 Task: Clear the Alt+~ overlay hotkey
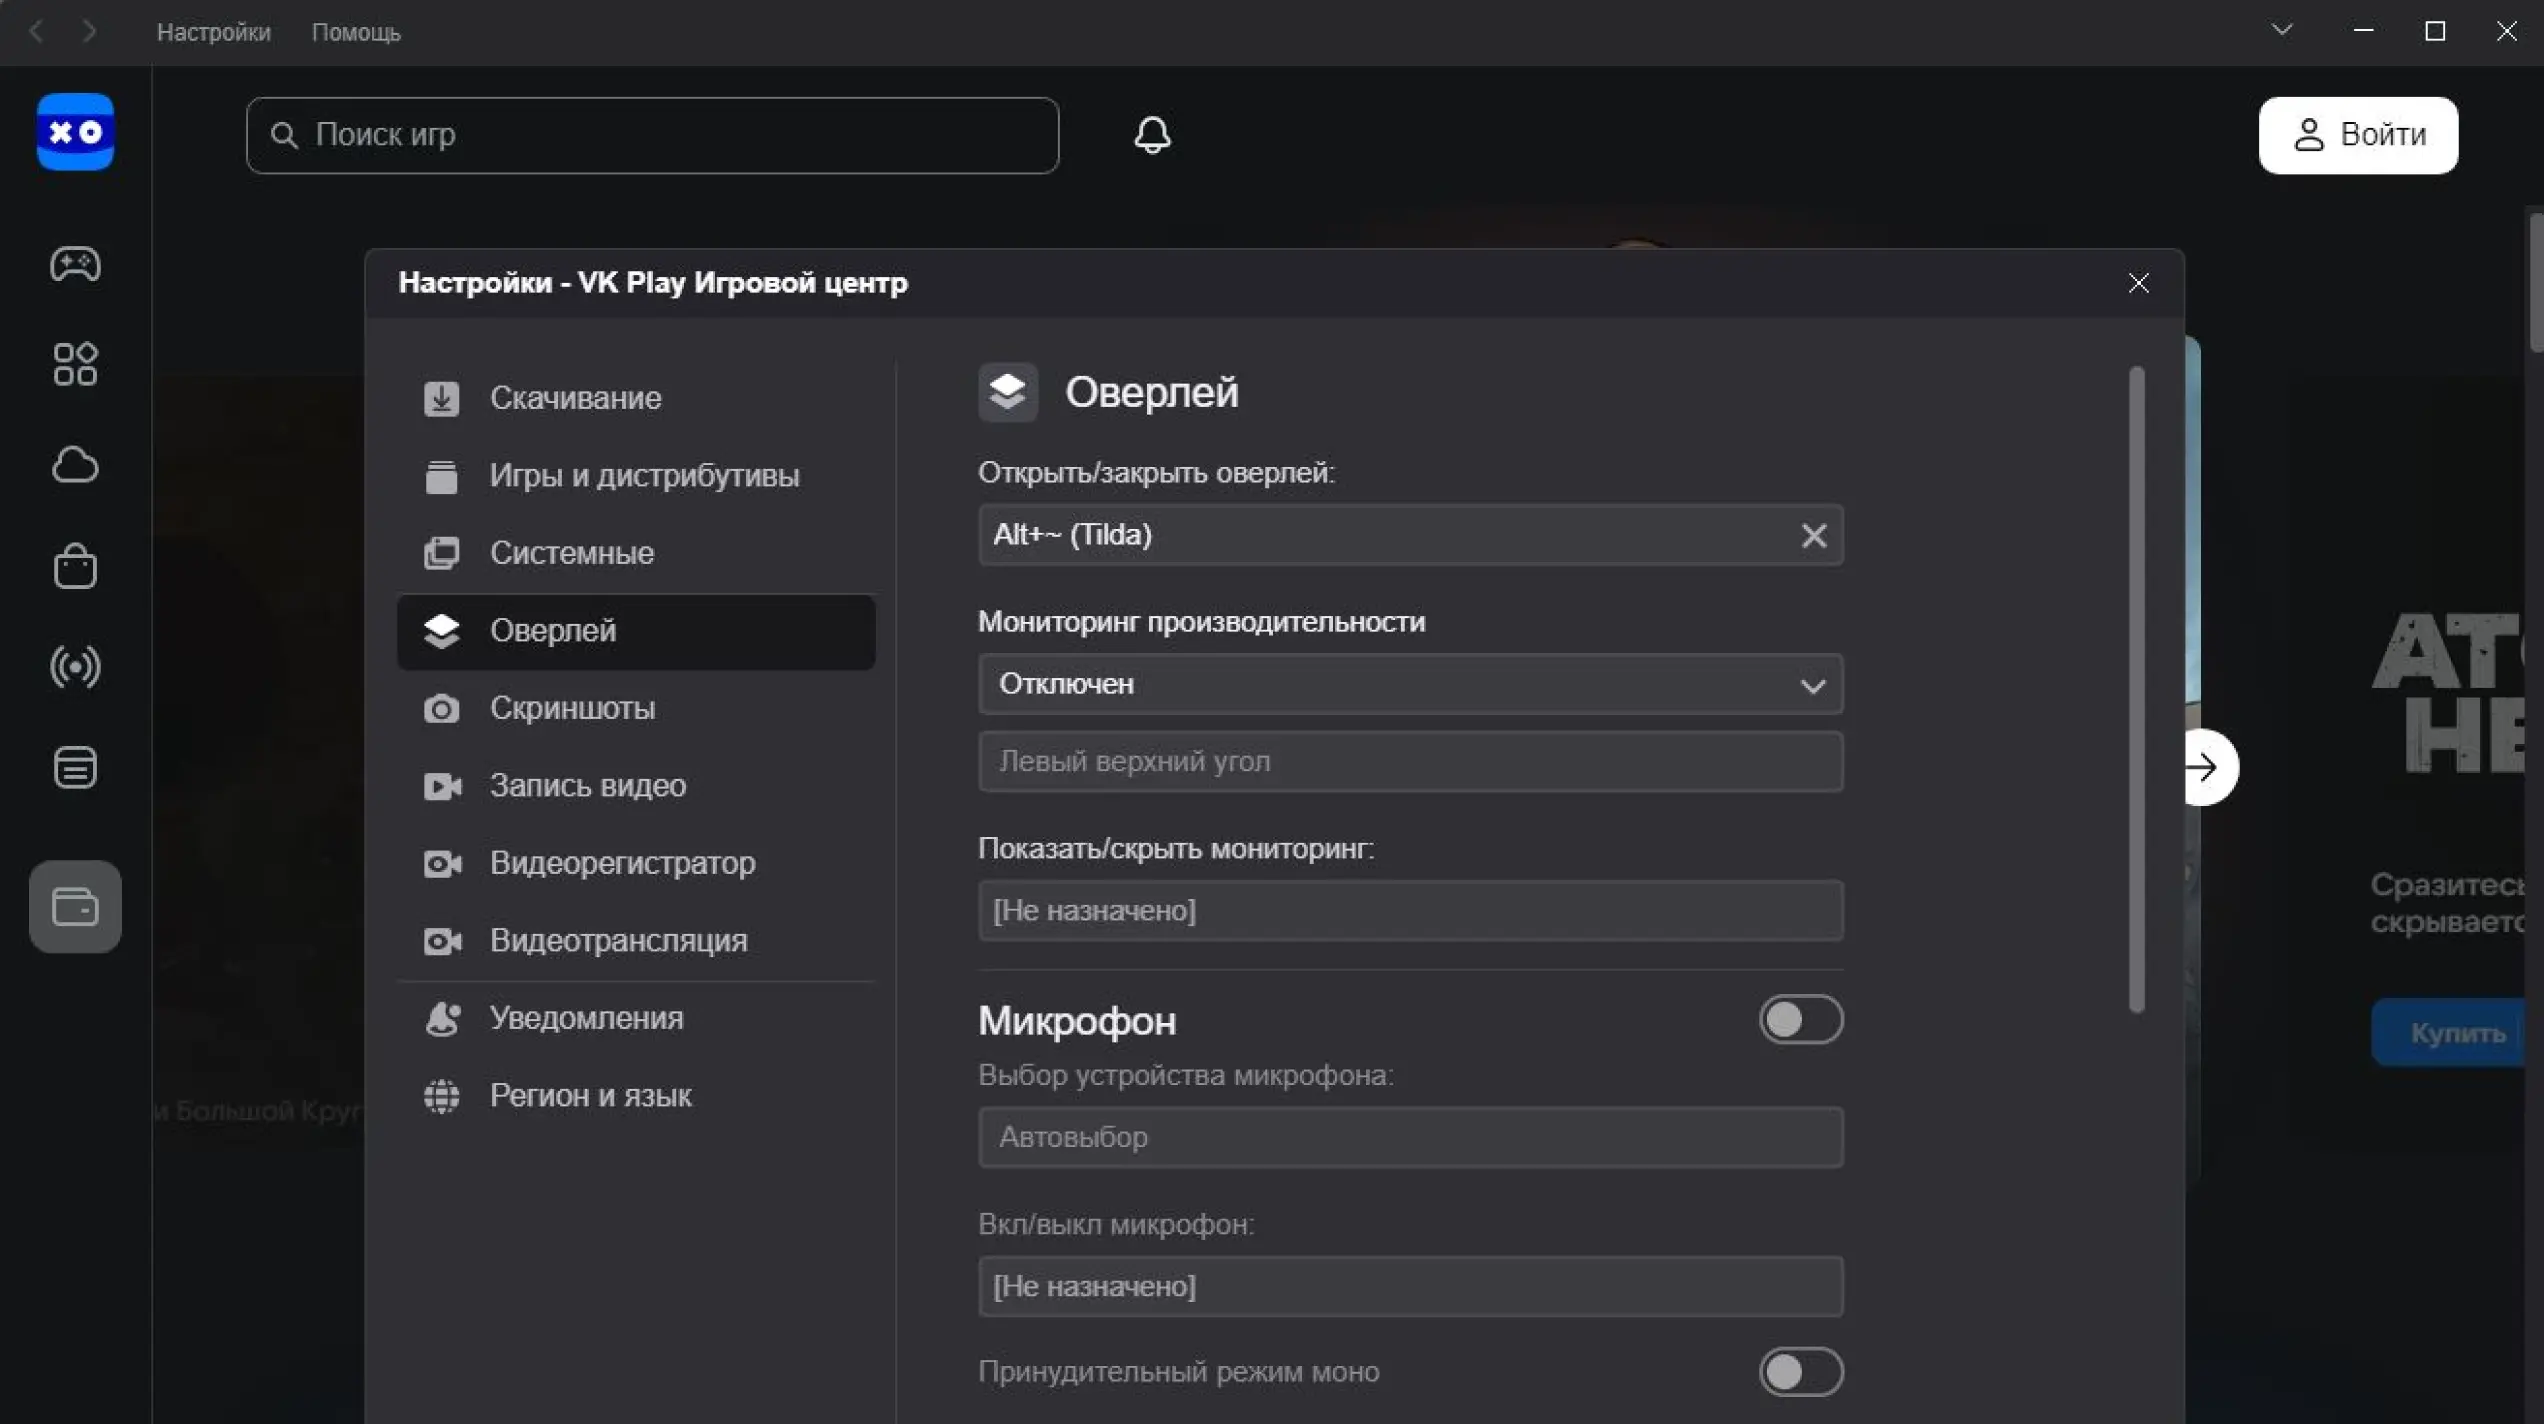point(1813,536)
